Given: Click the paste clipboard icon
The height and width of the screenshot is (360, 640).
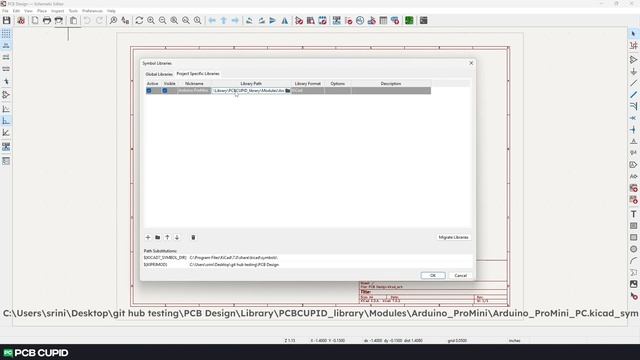Looking at the screenshot, I should (73, 20).
